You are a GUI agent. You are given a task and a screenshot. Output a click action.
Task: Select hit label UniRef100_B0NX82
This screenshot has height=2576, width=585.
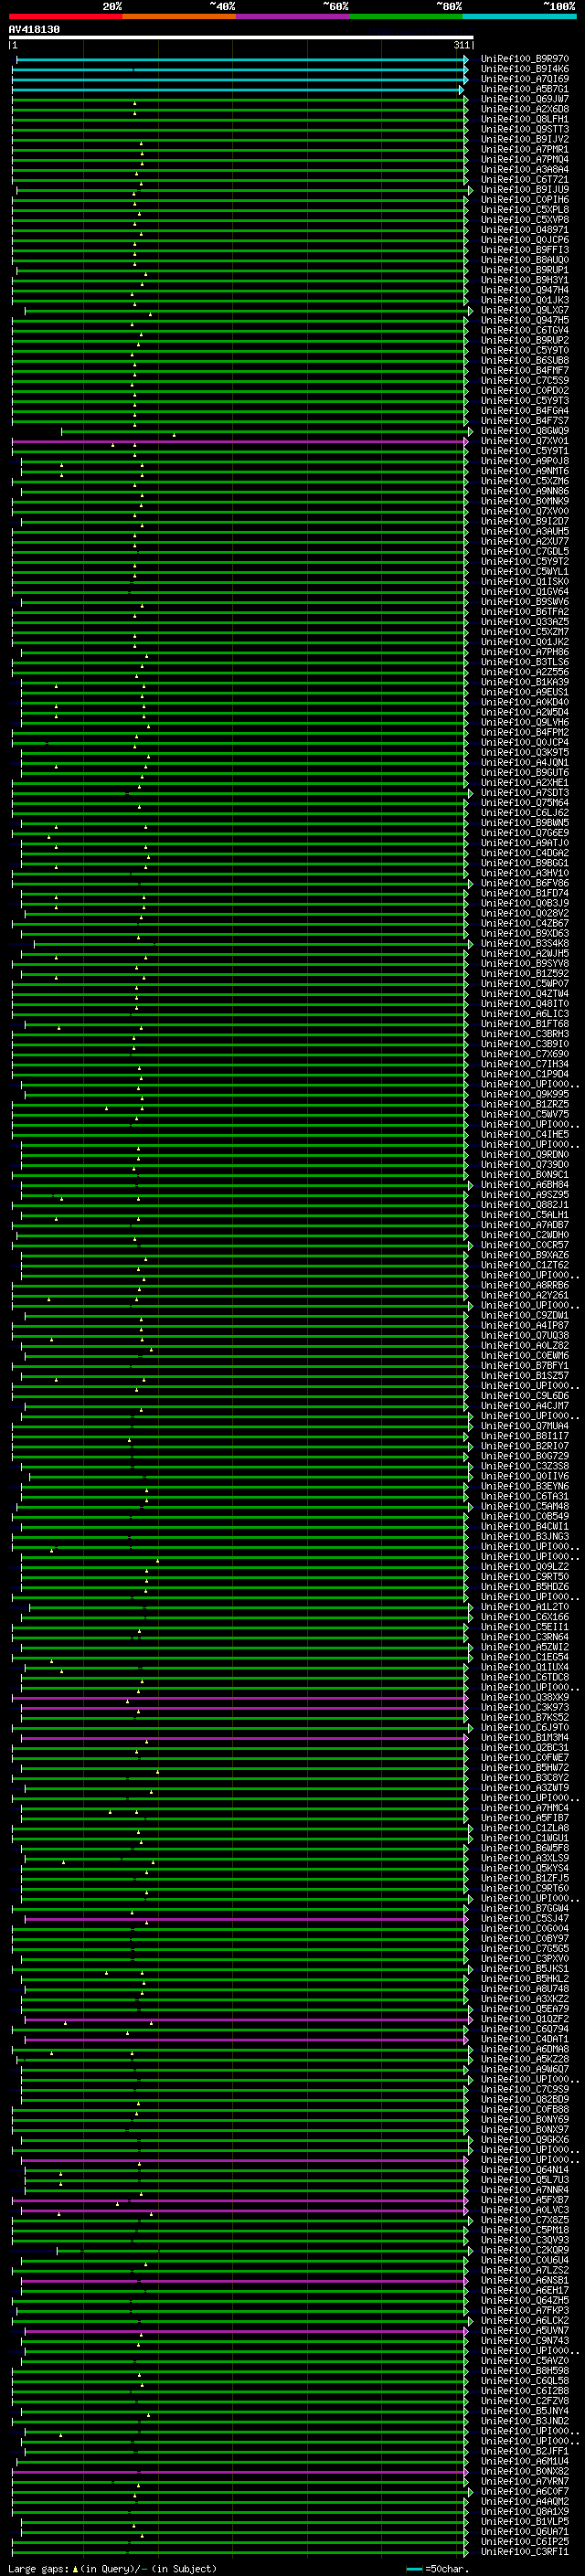coord(525,2472)
